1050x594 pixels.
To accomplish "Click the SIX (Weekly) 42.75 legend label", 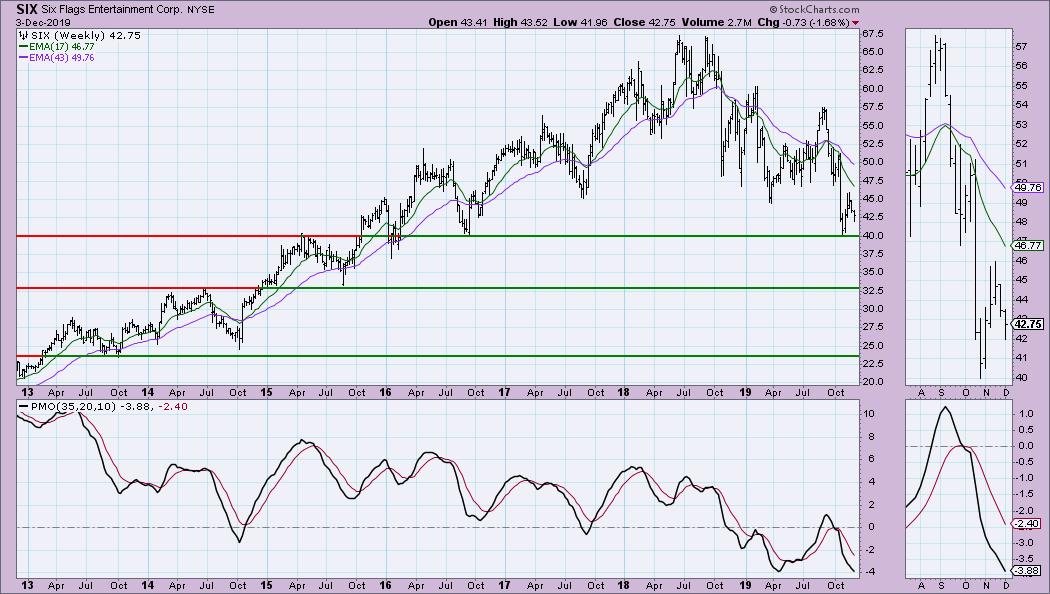I will (86, 35).
